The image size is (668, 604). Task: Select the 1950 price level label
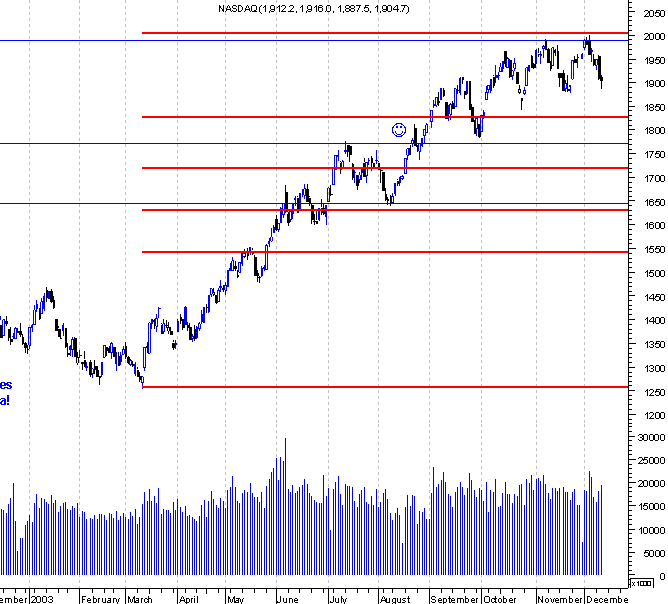[x=654, y=60]
